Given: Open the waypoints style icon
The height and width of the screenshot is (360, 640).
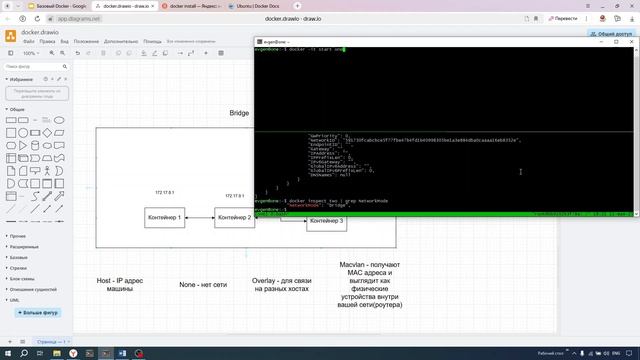Looking at the screenshot, I should 191,53.
